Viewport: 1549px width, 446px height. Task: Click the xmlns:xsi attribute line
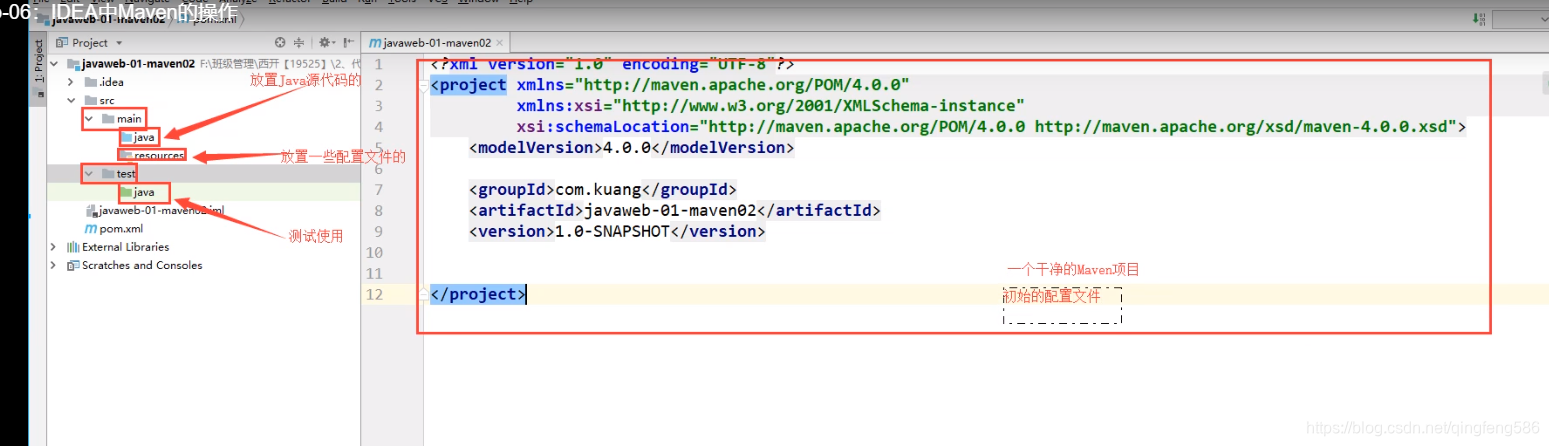771,105
